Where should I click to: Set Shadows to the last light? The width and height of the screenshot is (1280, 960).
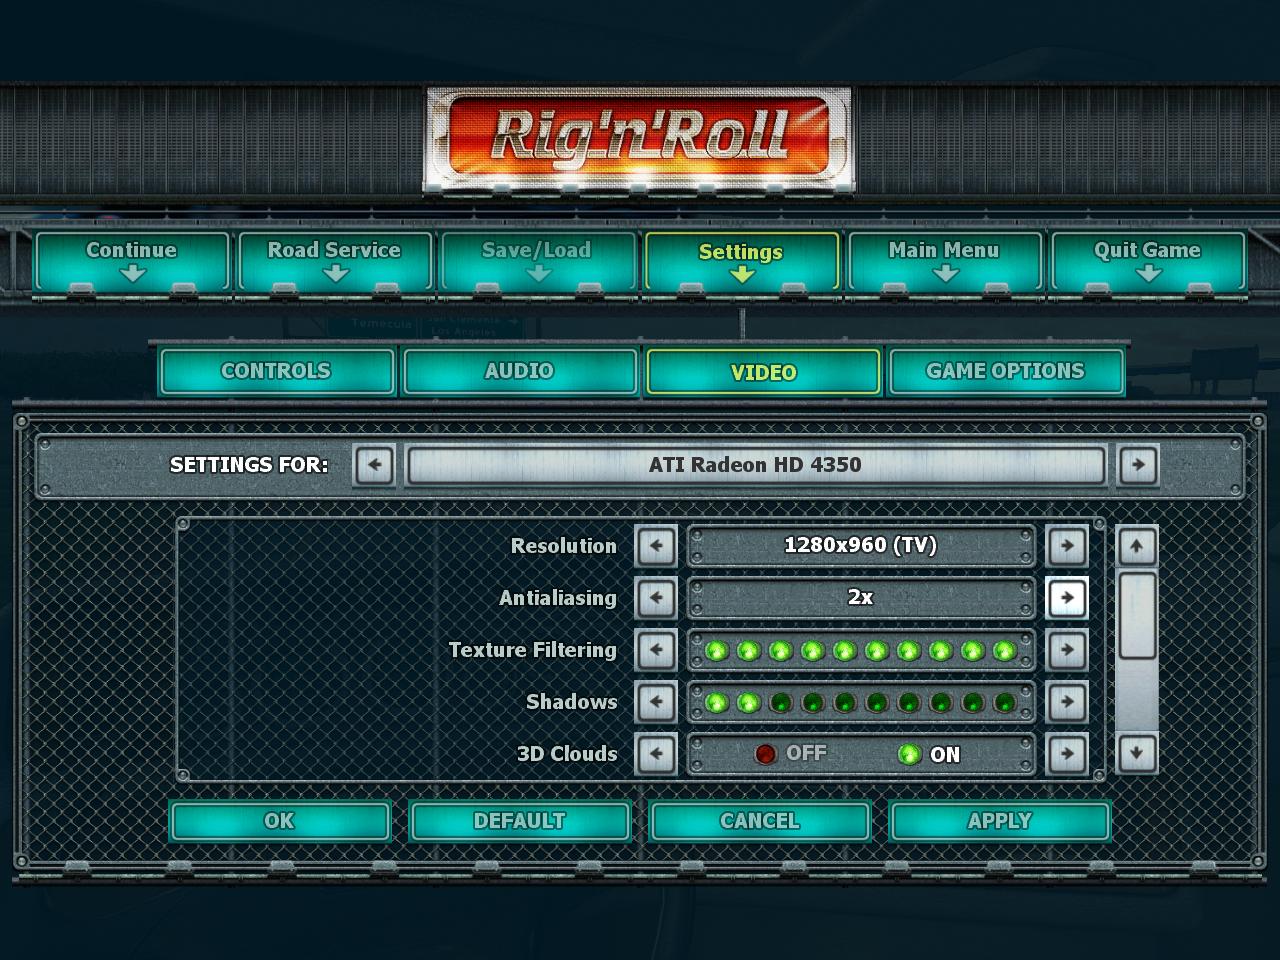click(1004, 703)
